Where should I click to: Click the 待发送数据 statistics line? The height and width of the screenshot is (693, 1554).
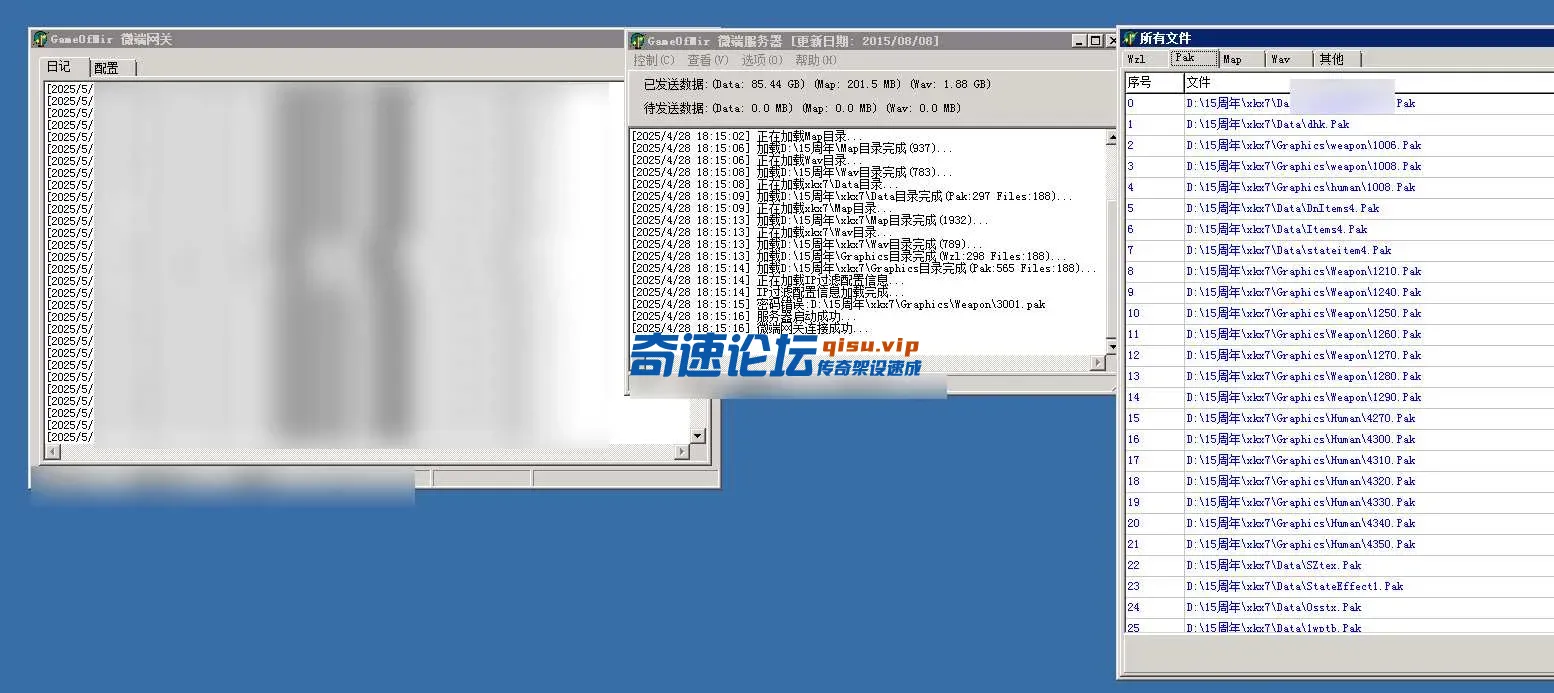point(803,108)
